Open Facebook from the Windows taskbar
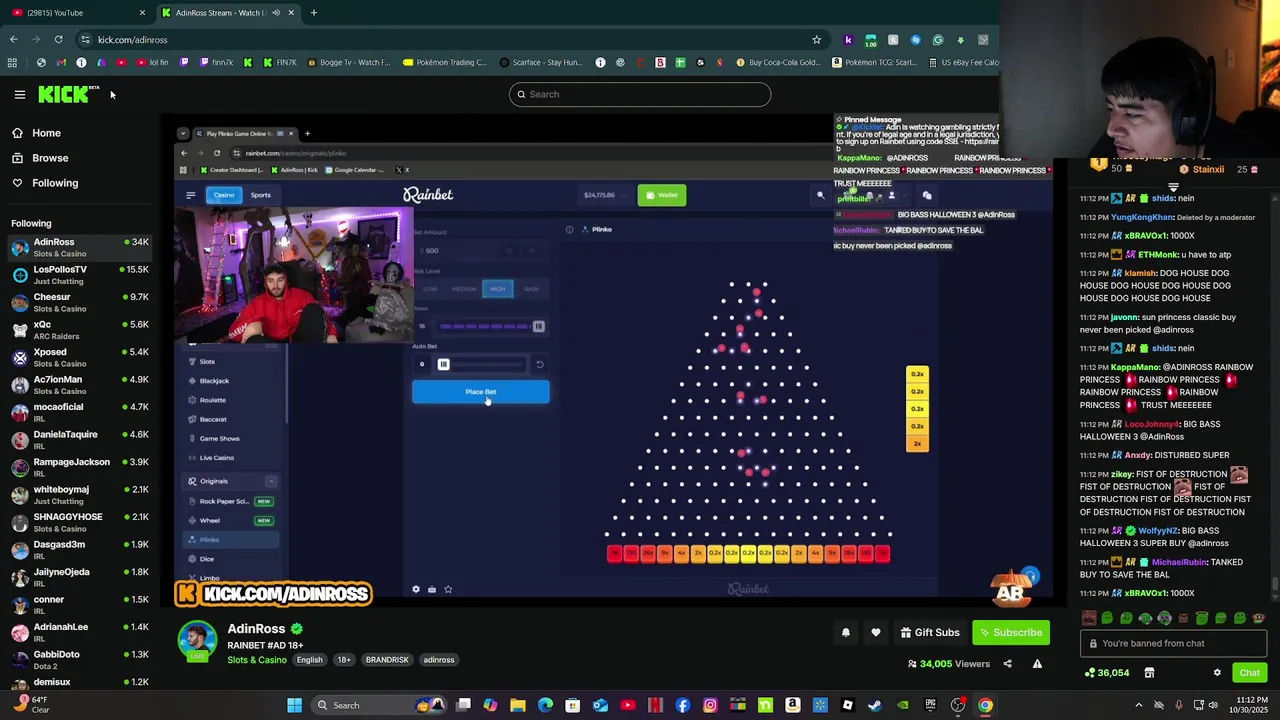The height and width of the screenshot is (720, 1280). point(683,705)
